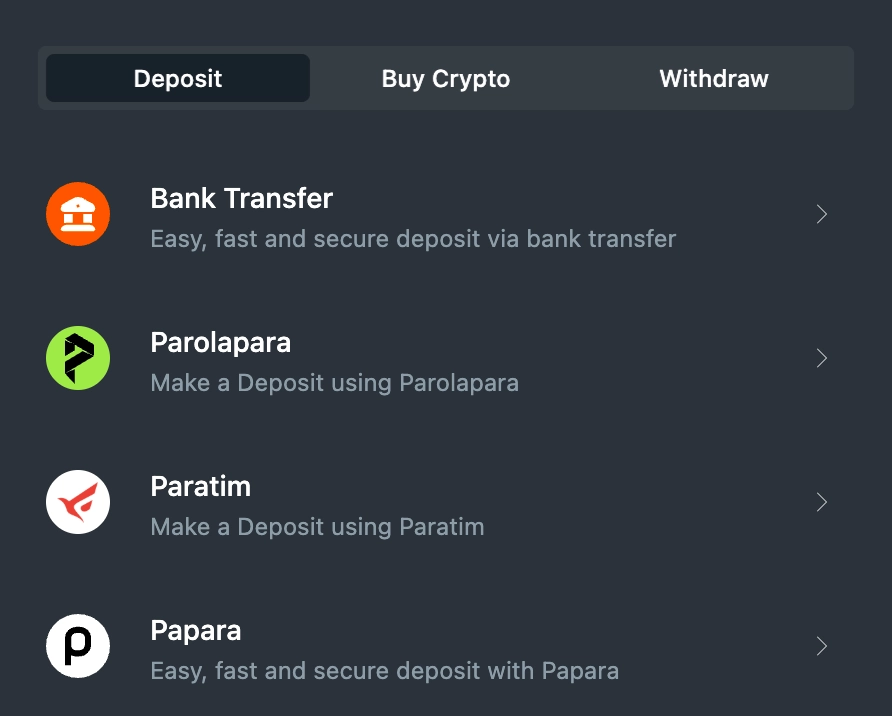
Task: Click "Easy, fast and secure deposit via bank transfer"
Action: (x=413, y=239)
